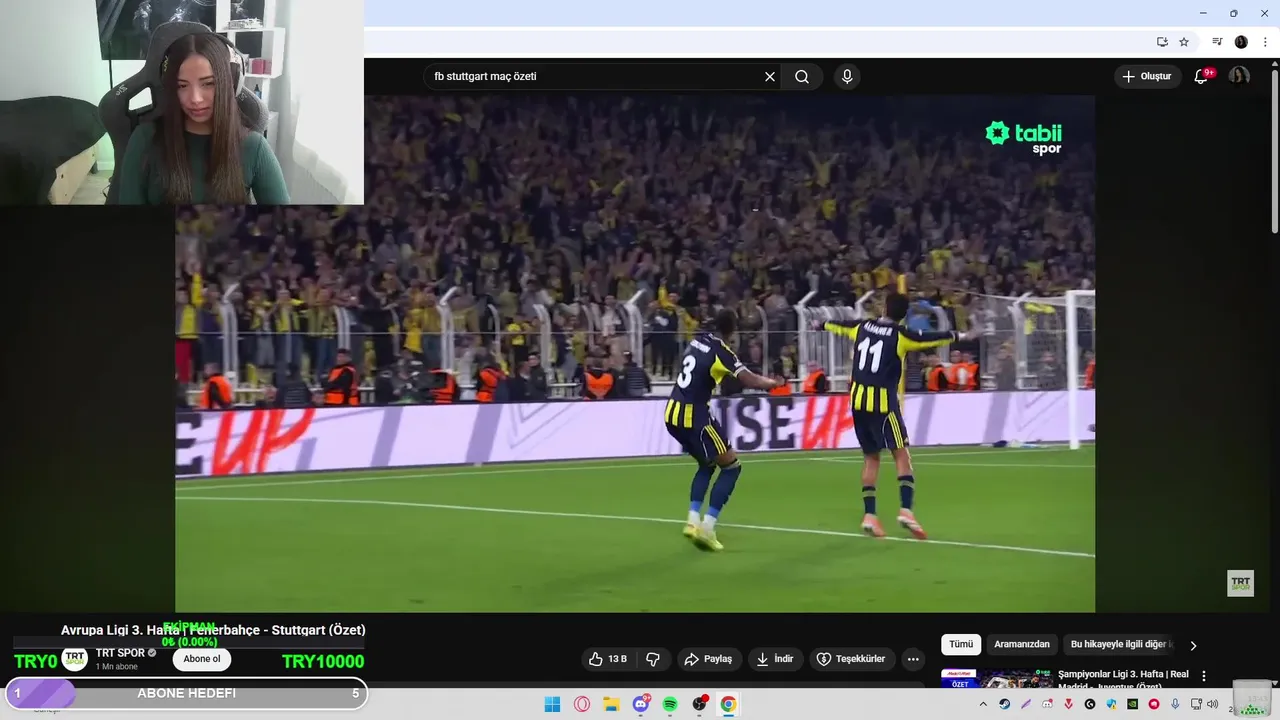1280x720 pixels.
Task: Bookmark this page with star icon
Action: (x=1184, y=42)
